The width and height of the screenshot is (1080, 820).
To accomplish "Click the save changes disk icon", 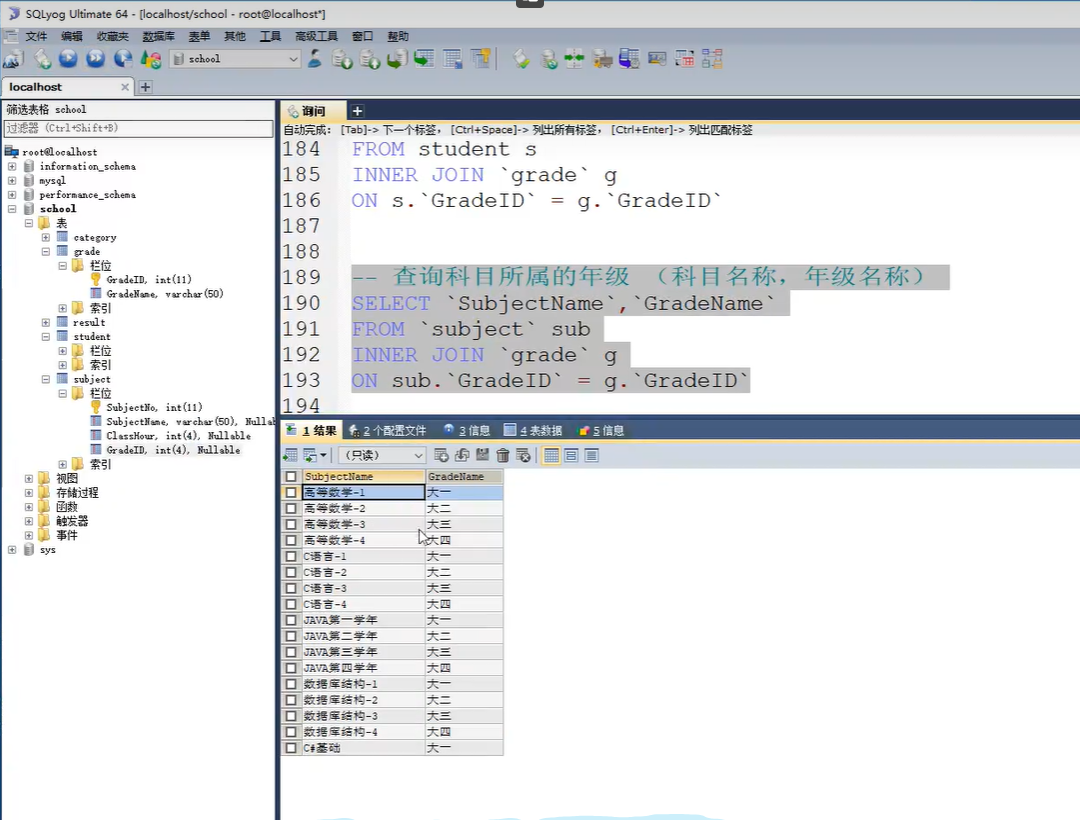I will pos(483,455).
